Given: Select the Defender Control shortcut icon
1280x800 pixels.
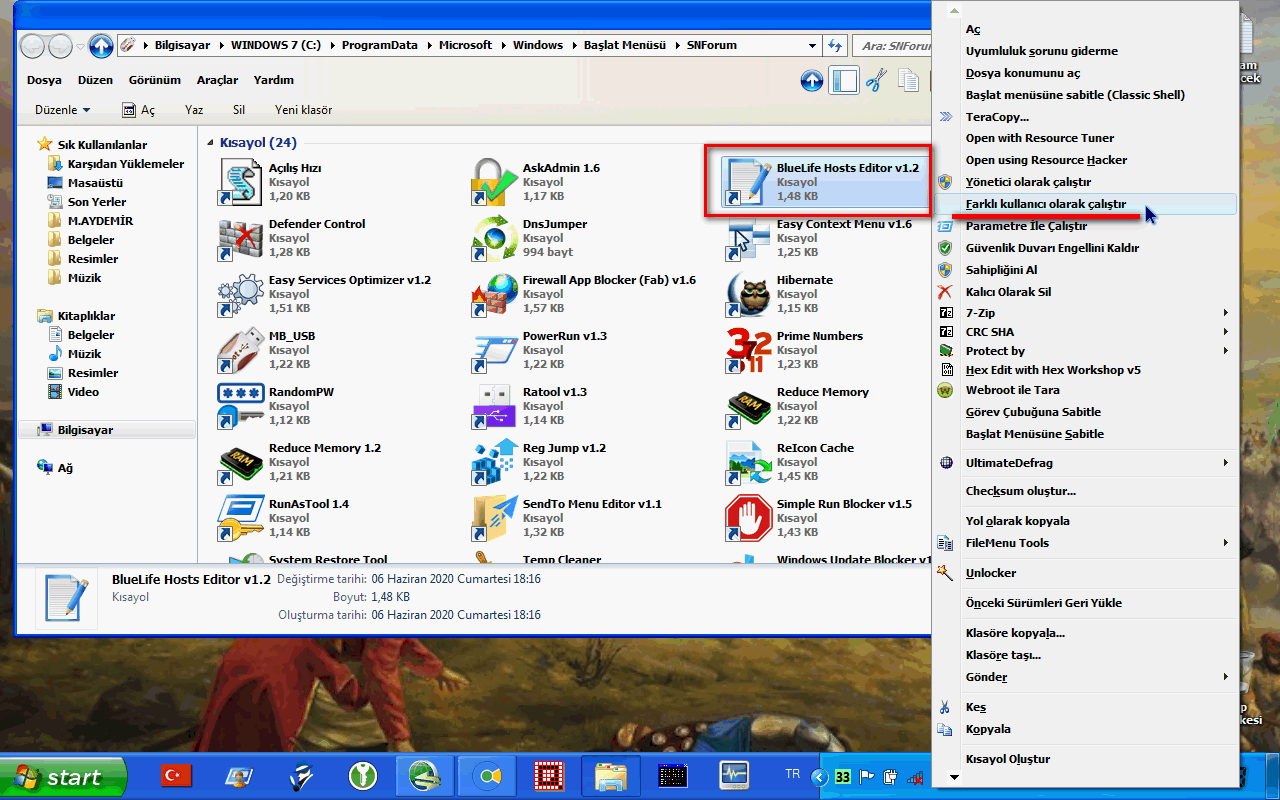Looking at the screenshot, I should (x=241, y=238).
